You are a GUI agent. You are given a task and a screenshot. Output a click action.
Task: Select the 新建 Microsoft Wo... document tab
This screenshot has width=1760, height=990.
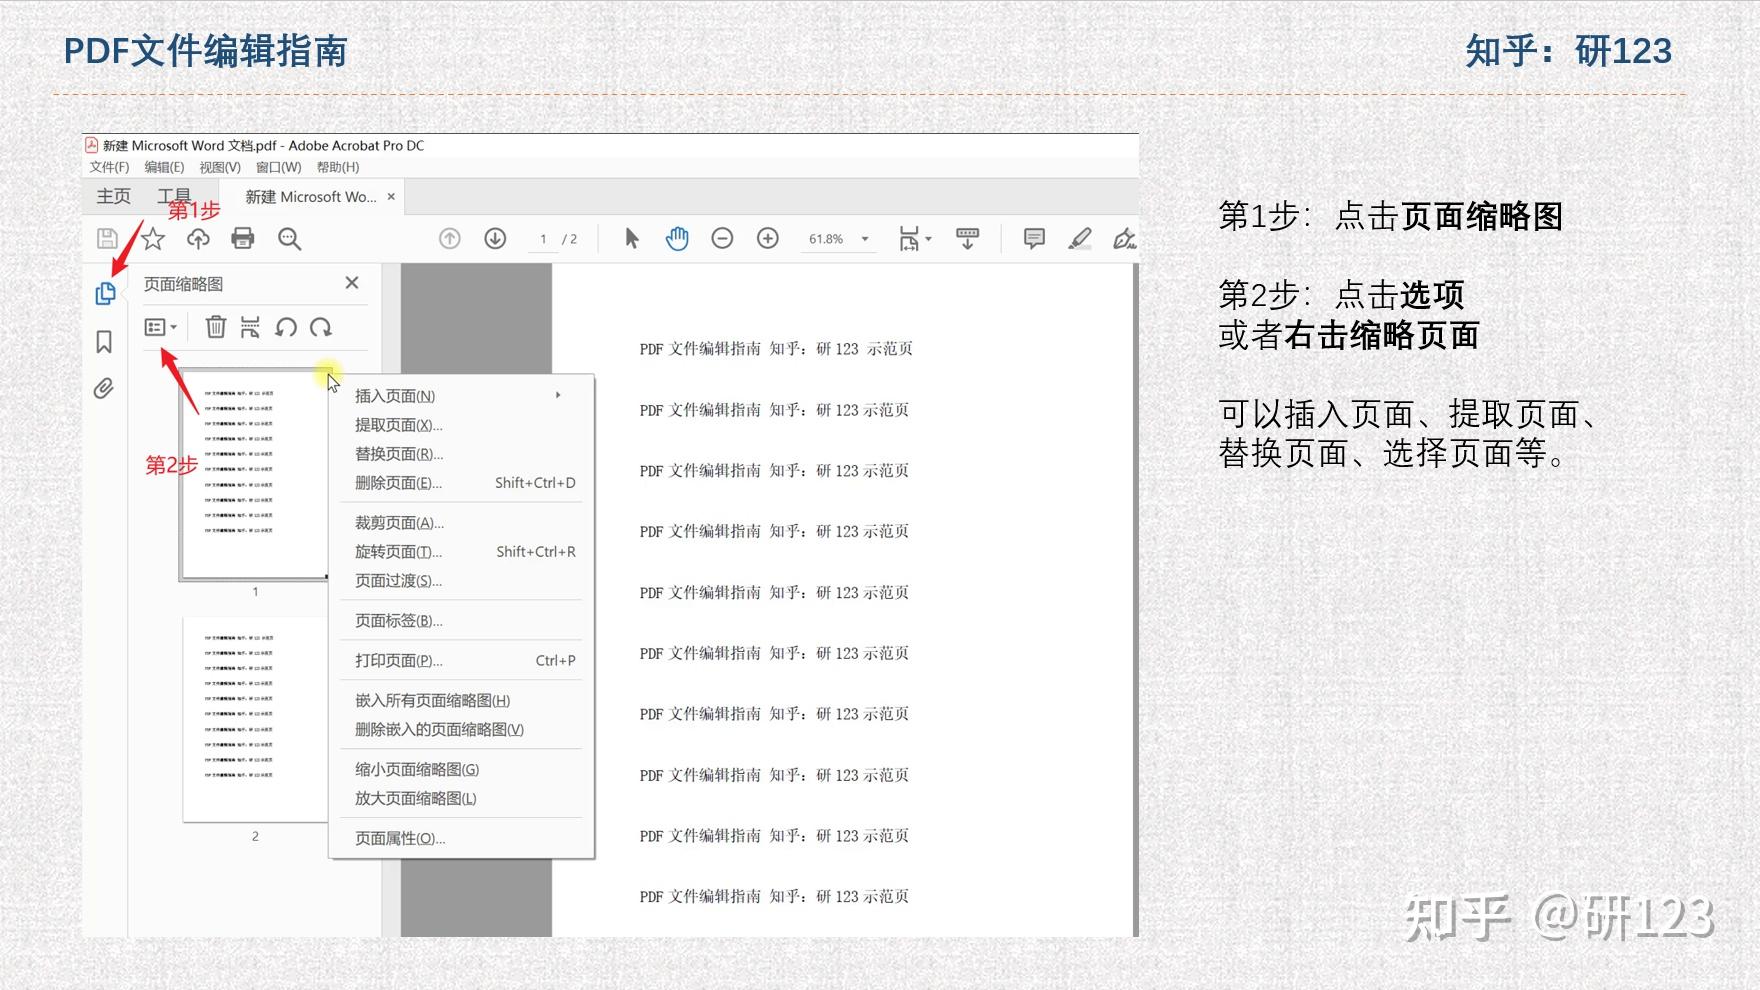point(311,197)
